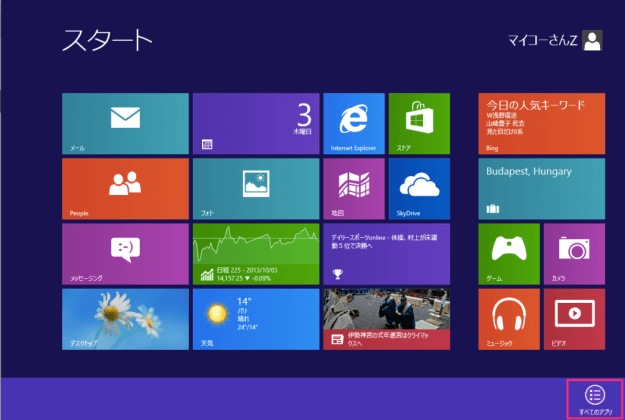Open the SkyDrive tile

(x=419, y=188)
